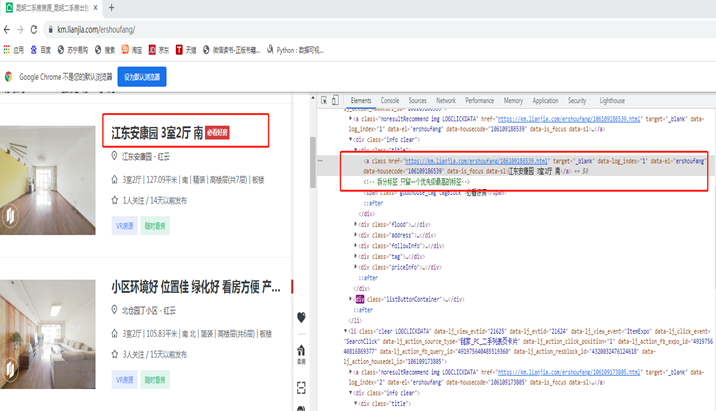Switch to the Sources tab

click(x=417, y=100)
